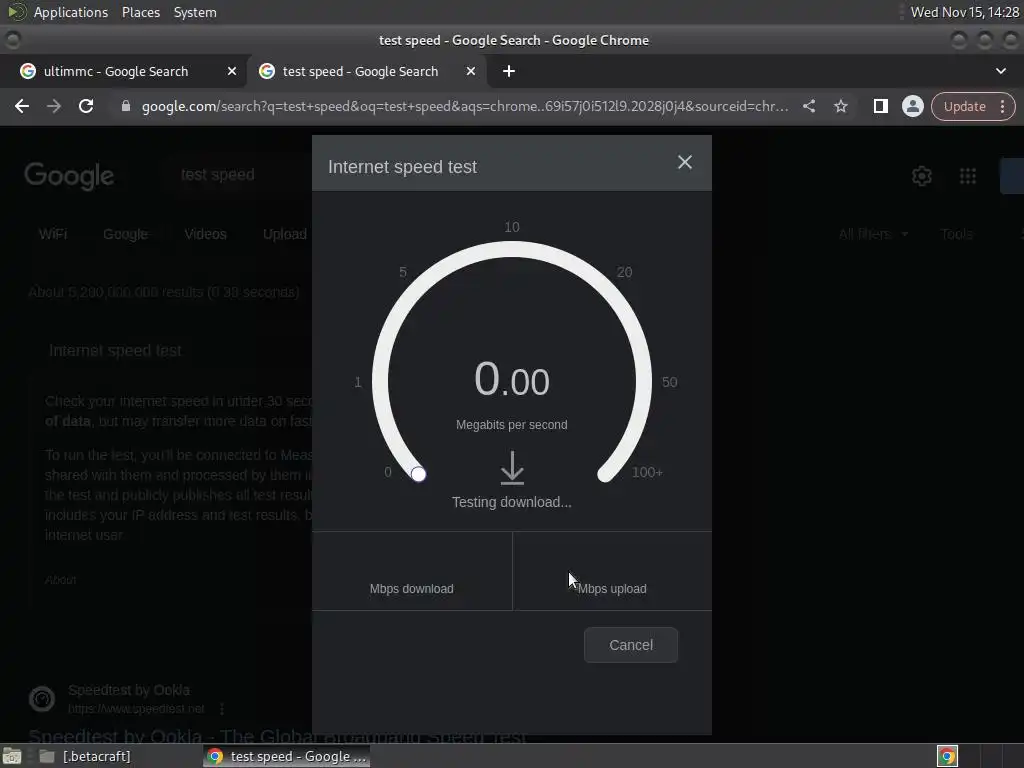Select the WiFi filter chip
This screenshot has height=768, width=1024.
coord(53,234)
